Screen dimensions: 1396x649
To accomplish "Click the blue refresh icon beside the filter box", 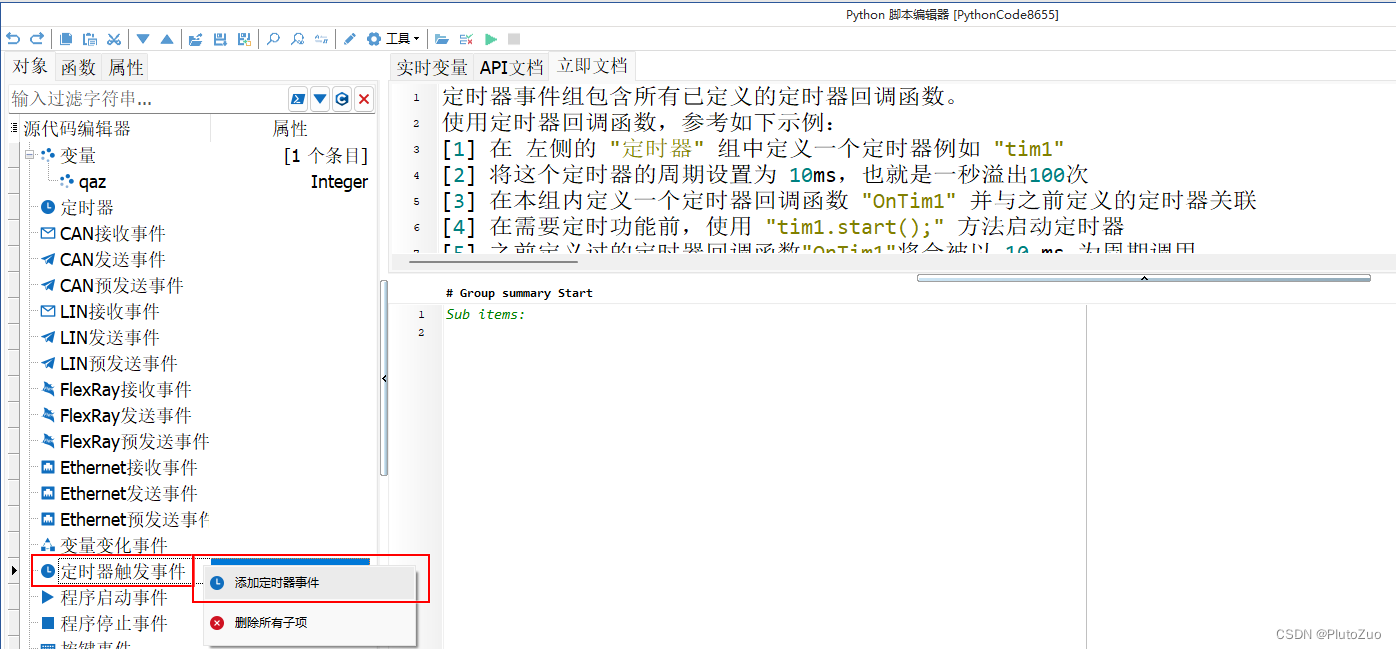I will pos(341,98).
